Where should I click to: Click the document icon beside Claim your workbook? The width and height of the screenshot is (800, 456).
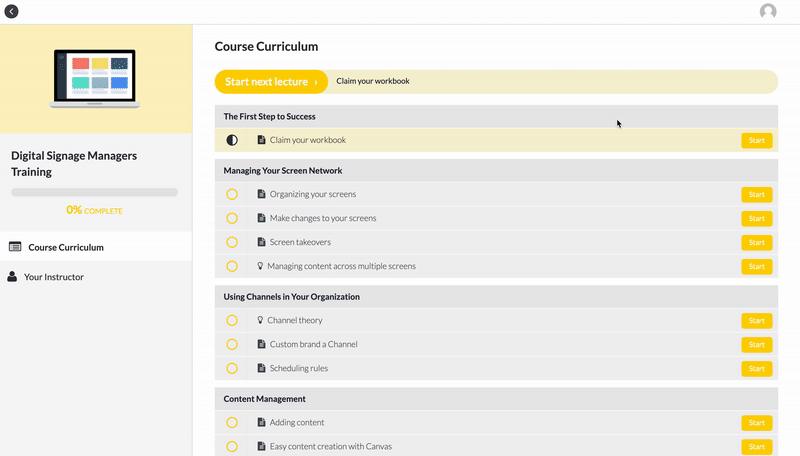point(261,140)
